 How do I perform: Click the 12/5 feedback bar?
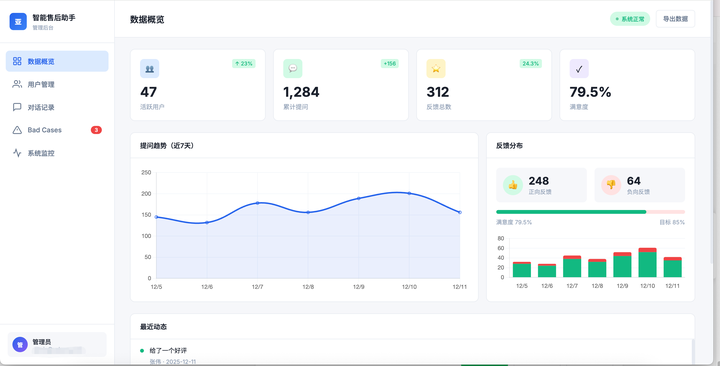pos(522,270)
